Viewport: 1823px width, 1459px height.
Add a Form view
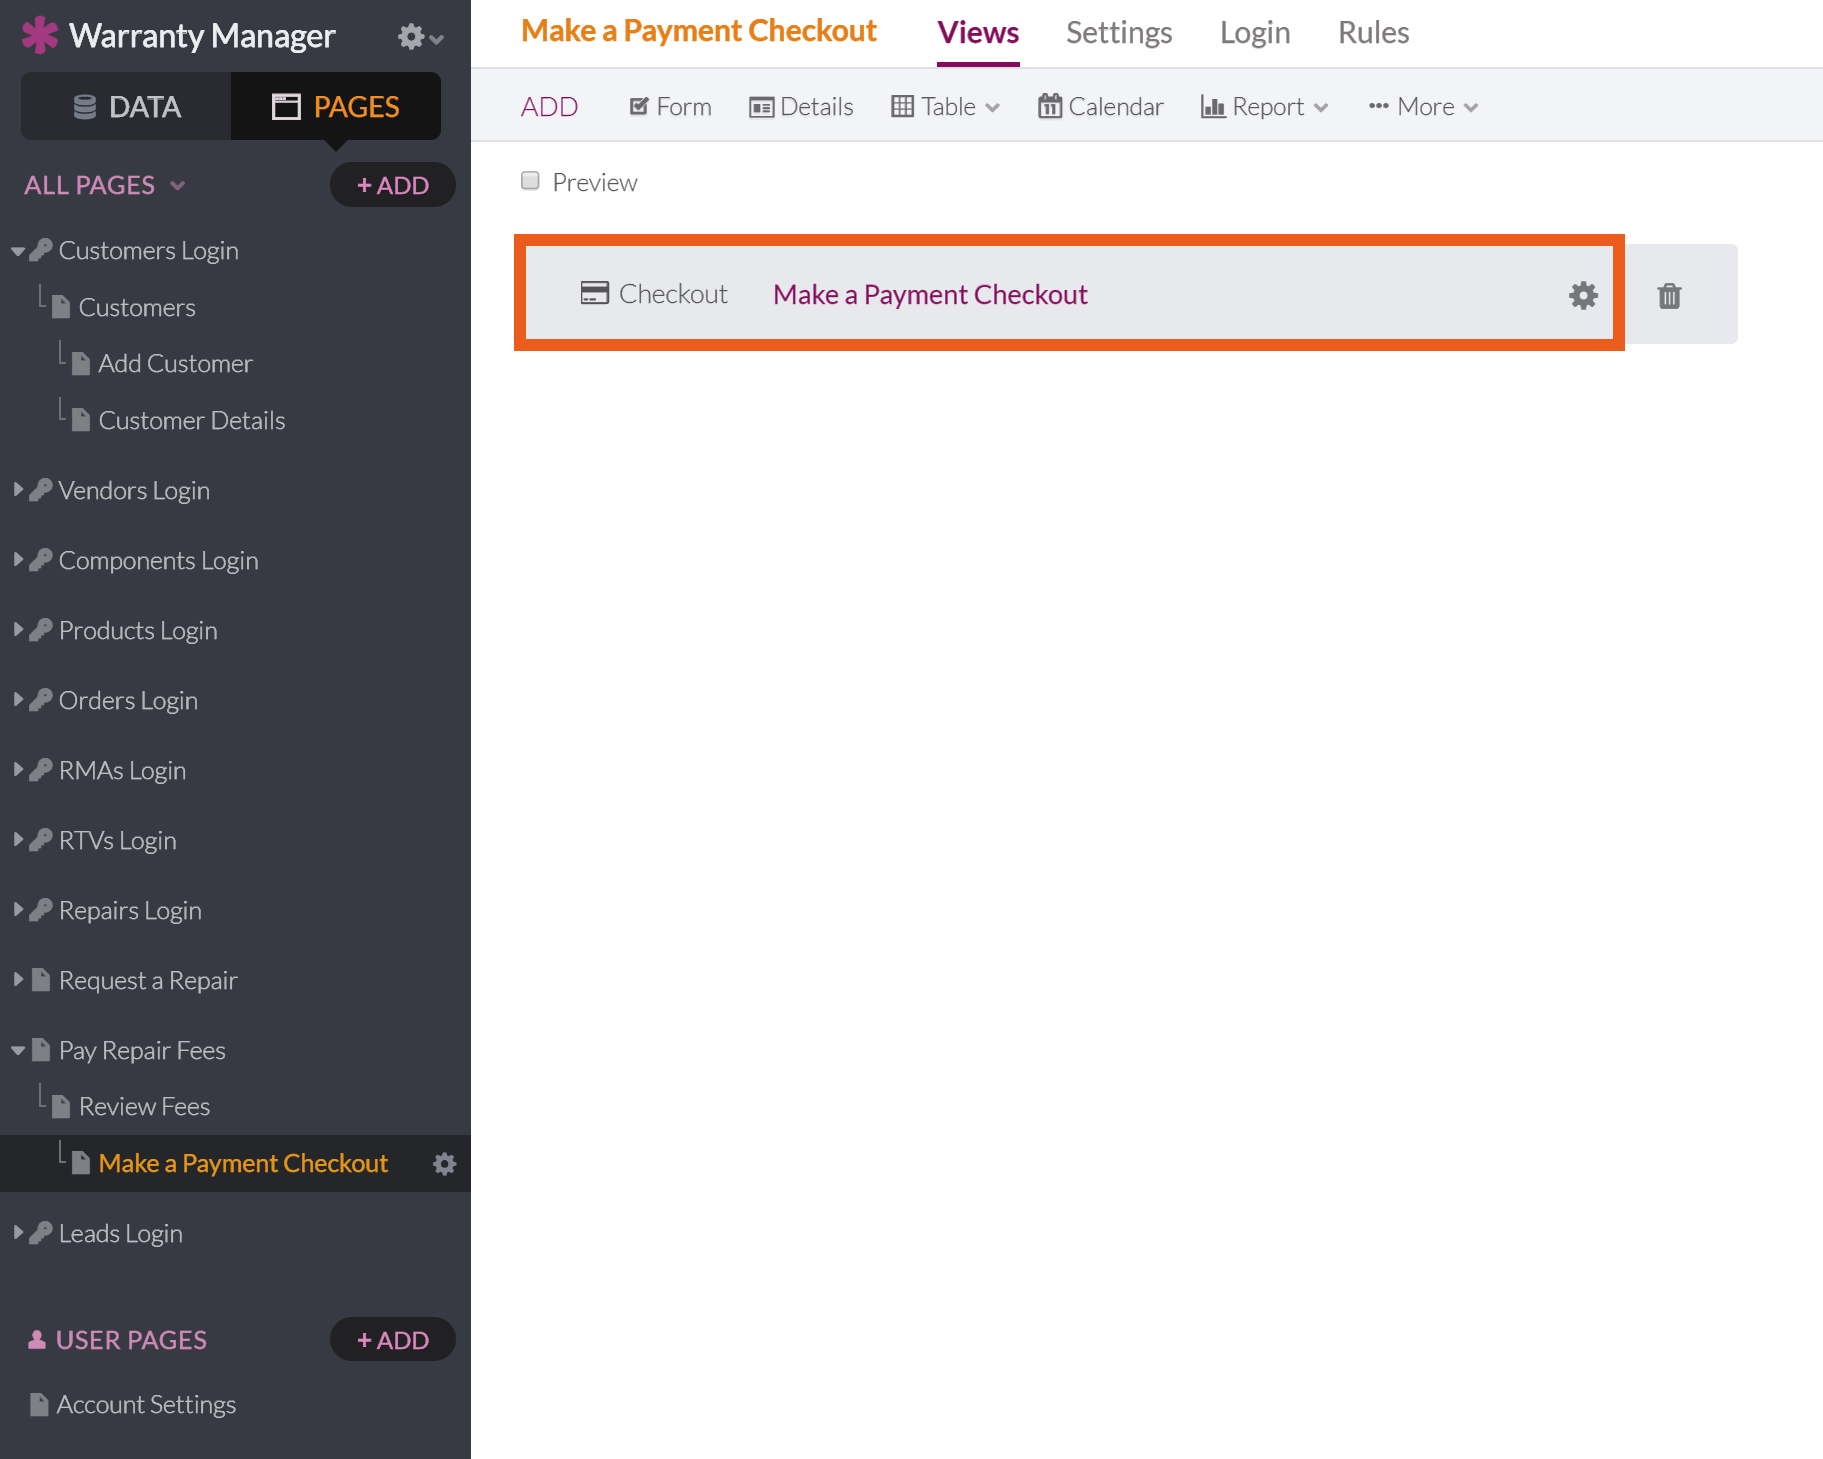click(670, 106)
